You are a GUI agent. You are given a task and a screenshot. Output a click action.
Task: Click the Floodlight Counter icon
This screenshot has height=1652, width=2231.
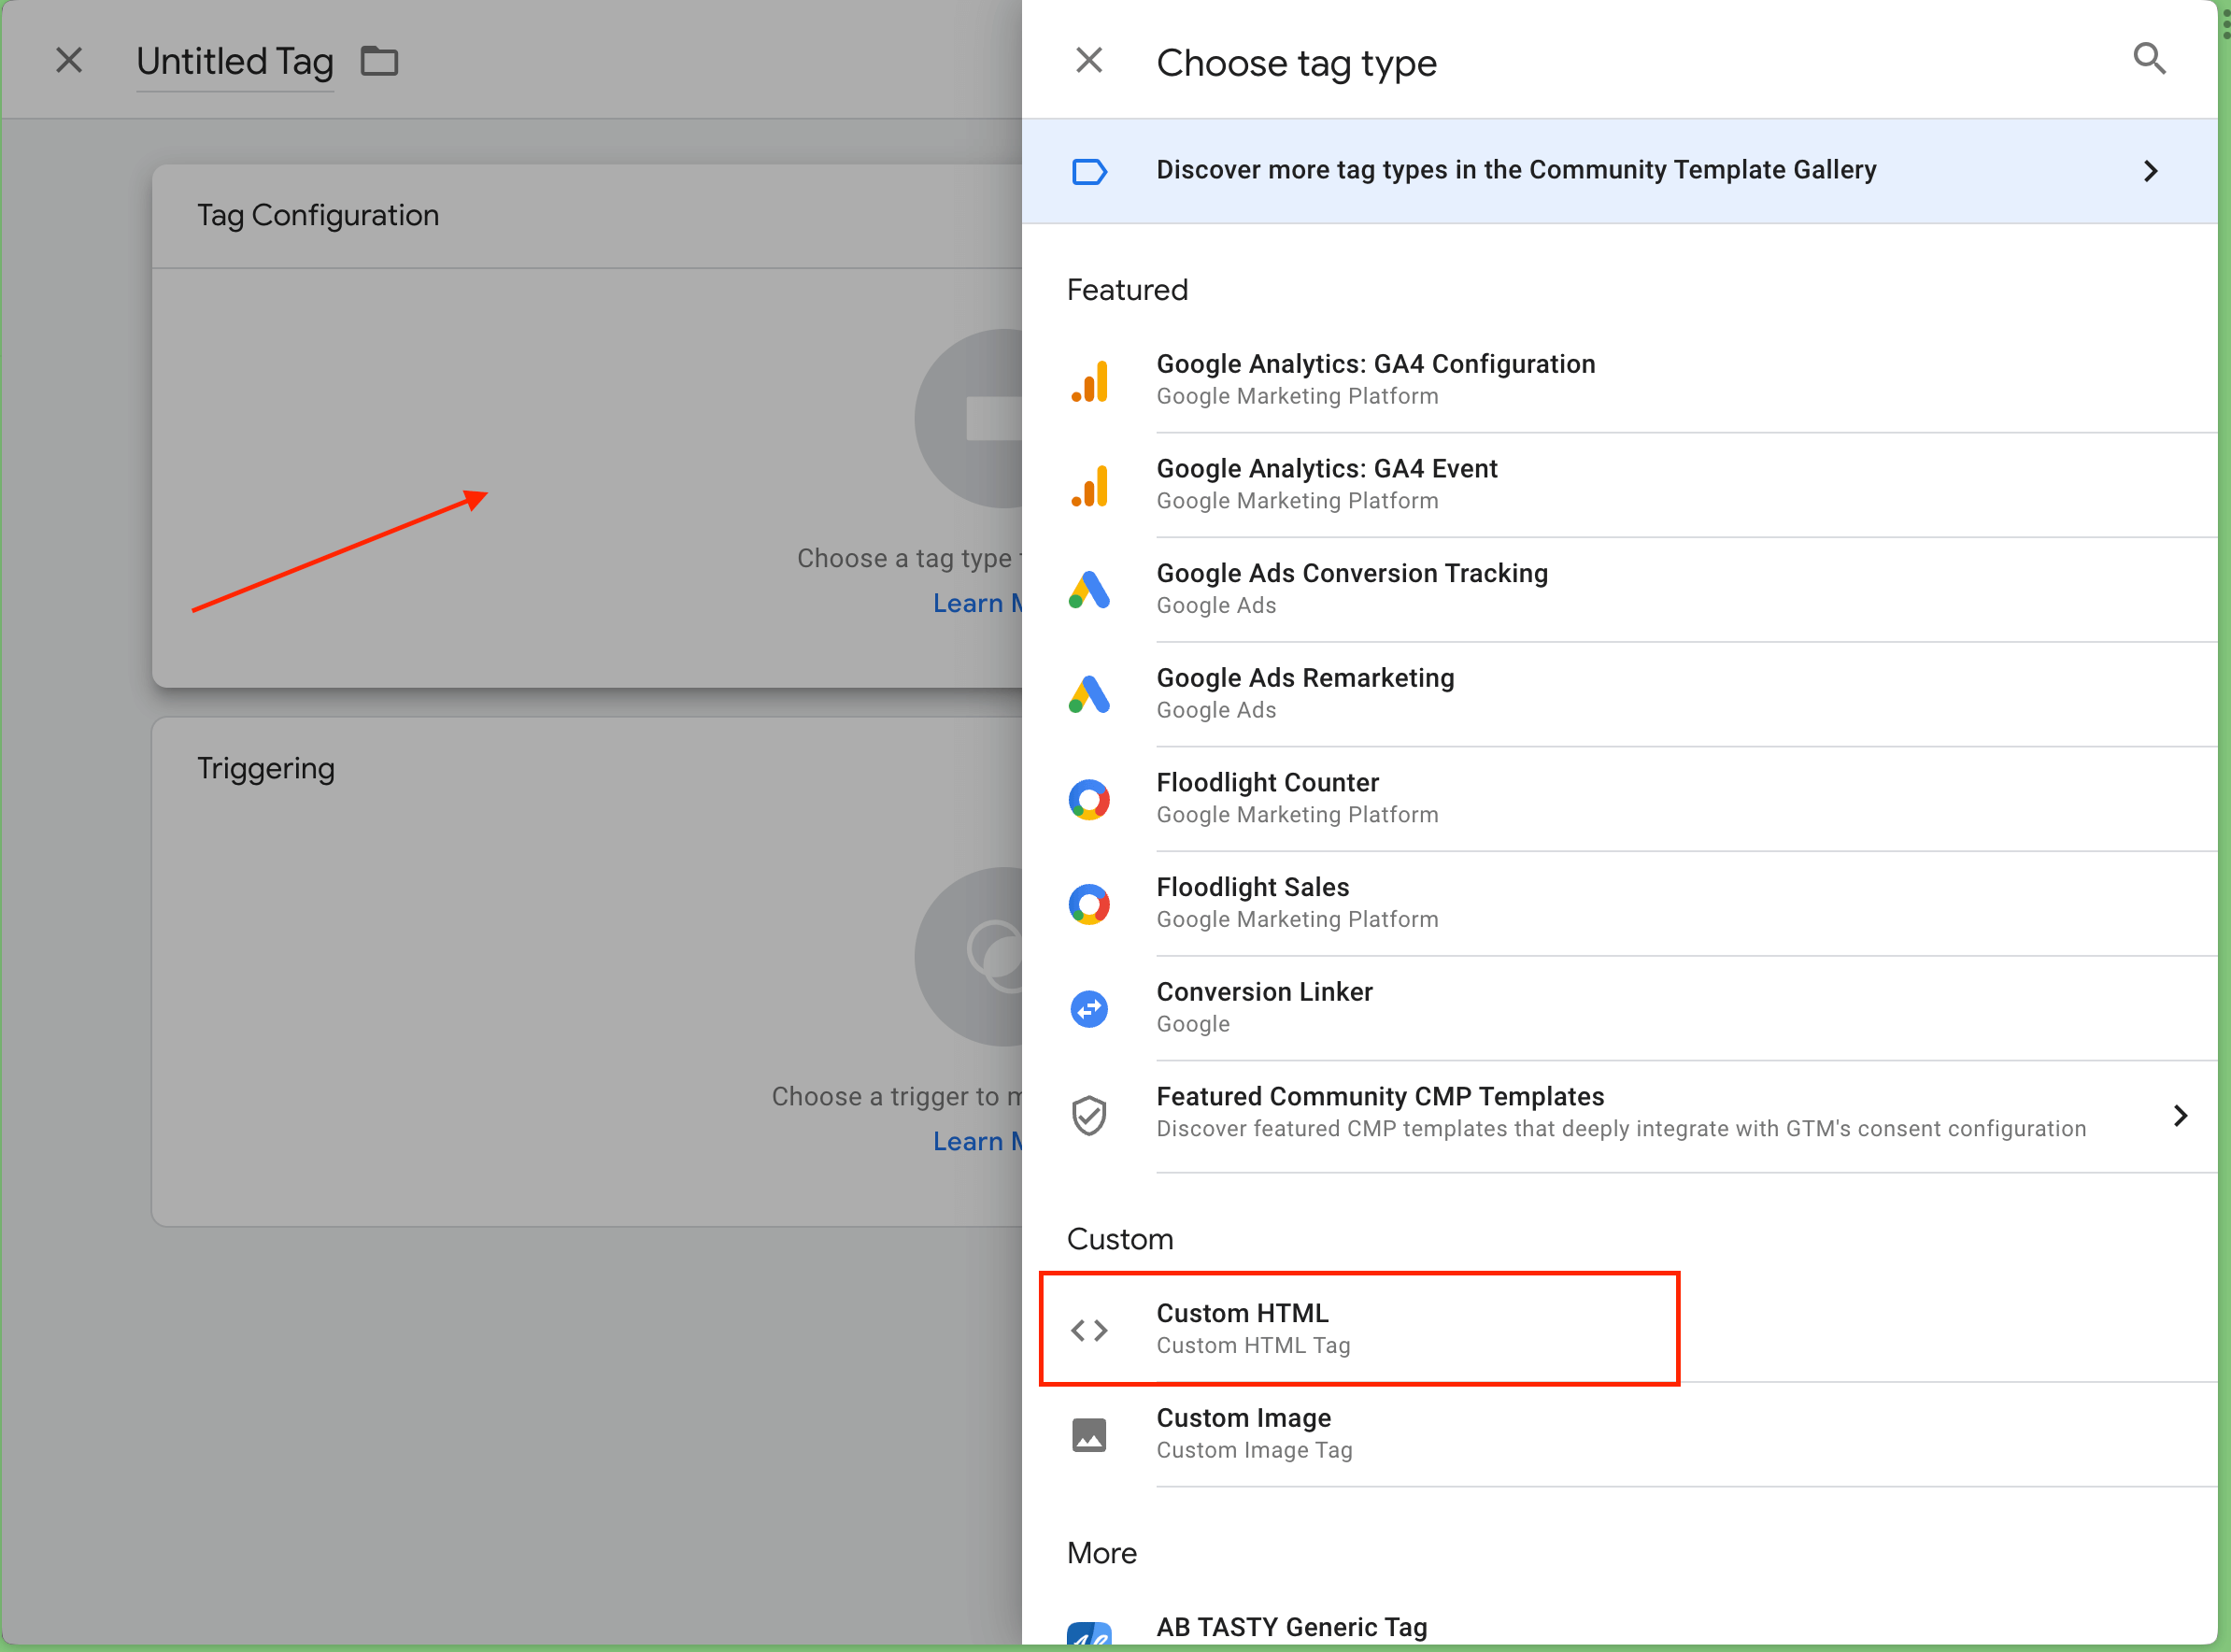click(1089, 800)
